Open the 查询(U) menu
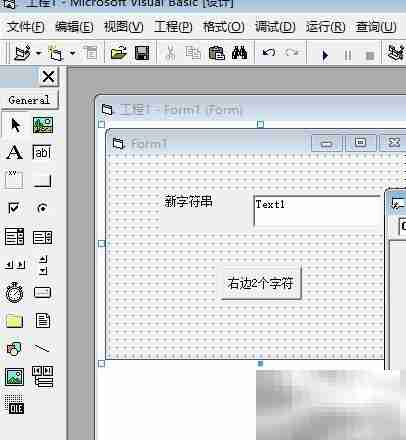Viewport: 406px width, 440px height. [x=376, y=27]
